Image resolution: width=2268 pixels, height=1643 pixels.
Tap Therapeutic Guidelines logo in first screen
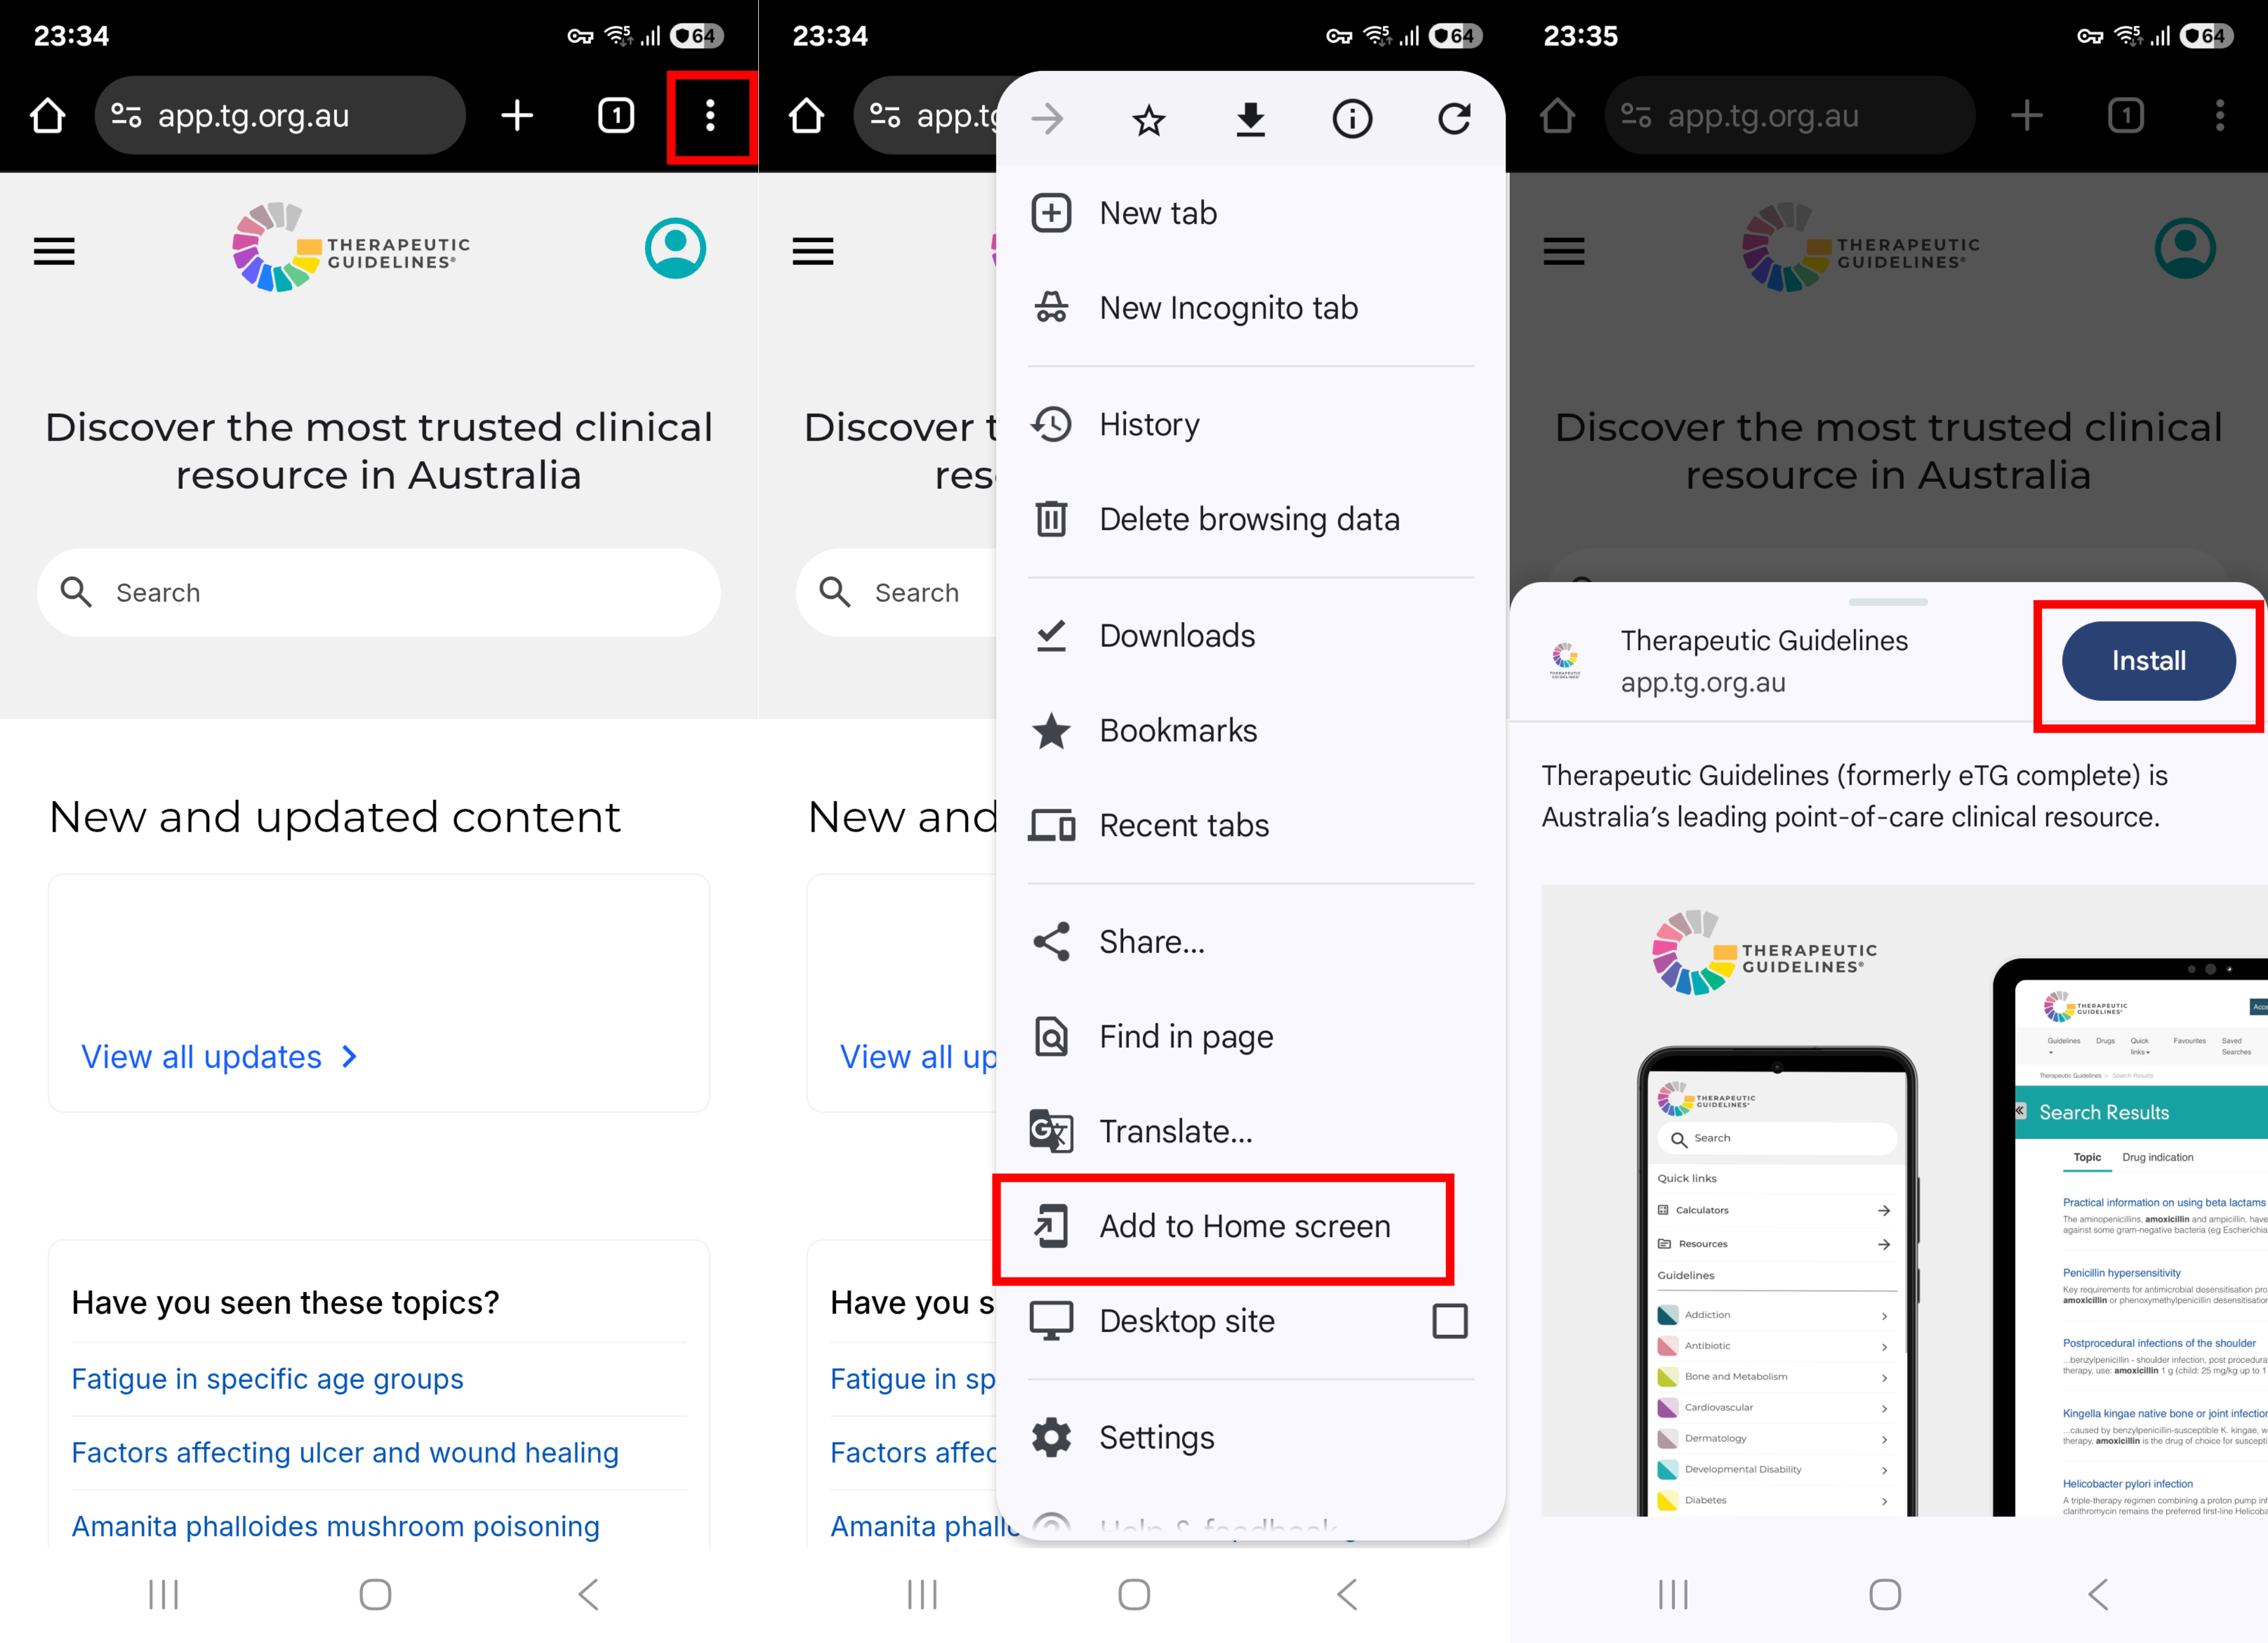coord(351,248)
